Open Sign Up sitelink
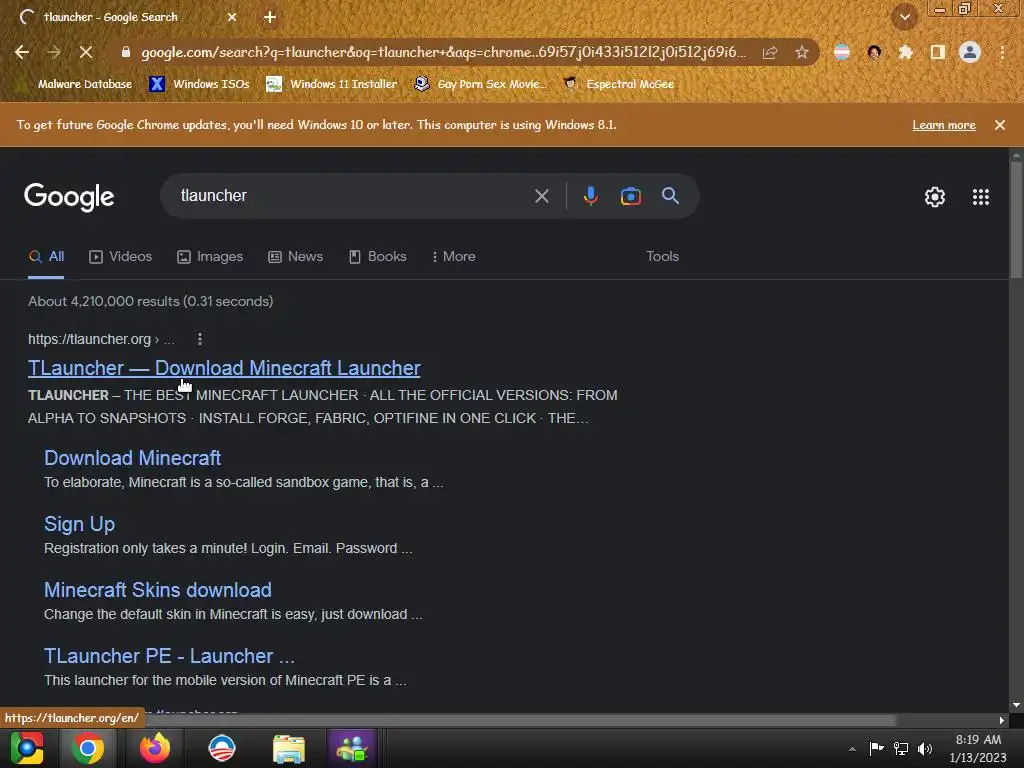 pos(80,524)
